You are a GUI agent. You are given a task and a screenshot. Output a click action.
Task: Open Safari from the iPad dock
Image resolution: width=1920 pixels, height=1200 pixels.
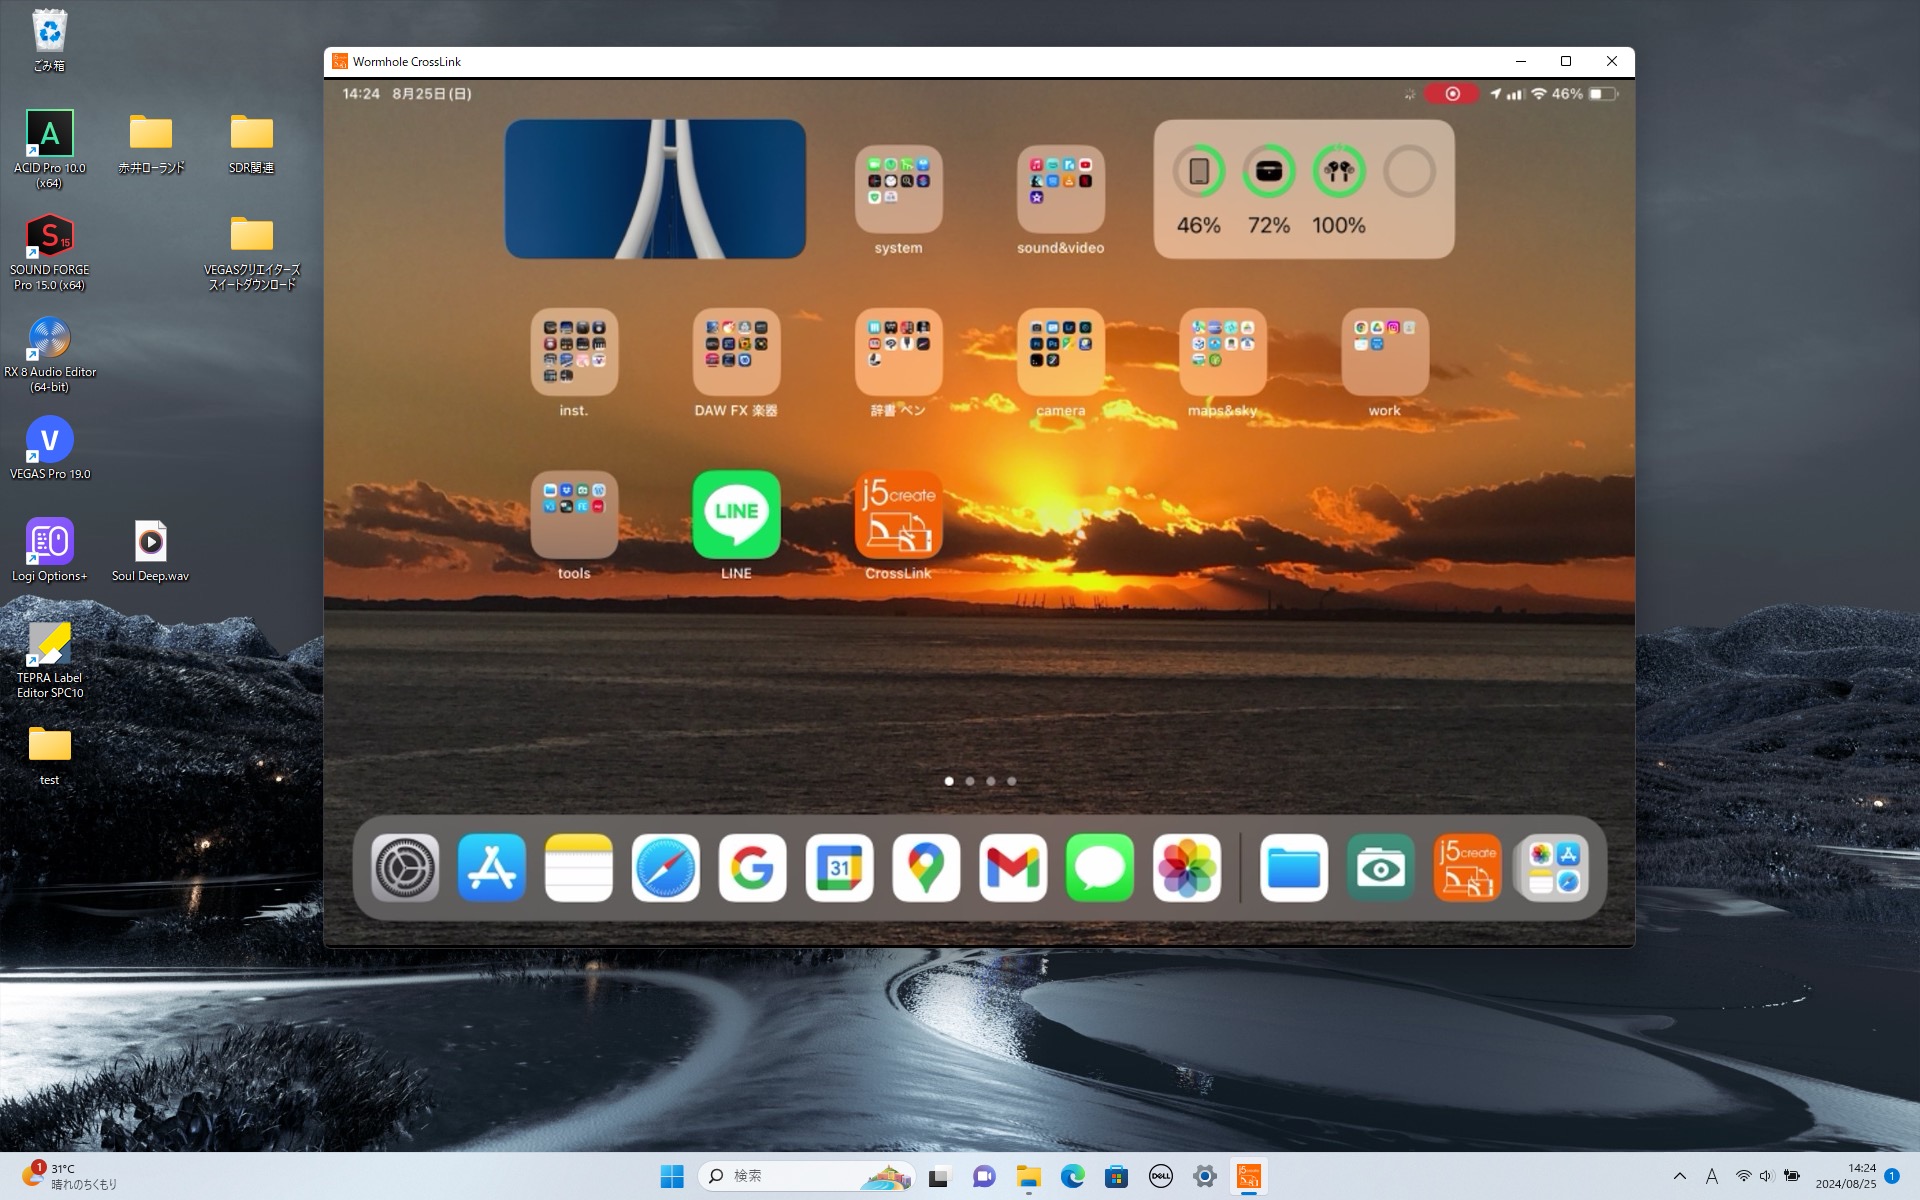pyautogui.click(x=665, y=868)
